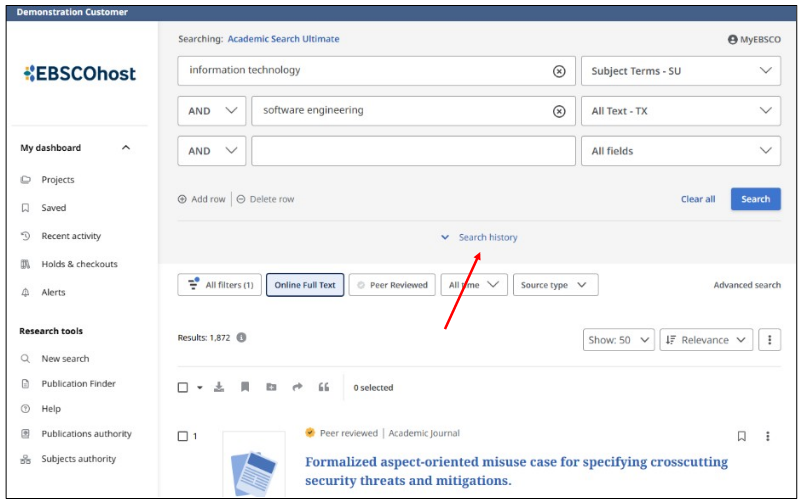Open selection options arrow beside checkbox

pyautogui.click(x=200, y=388)
